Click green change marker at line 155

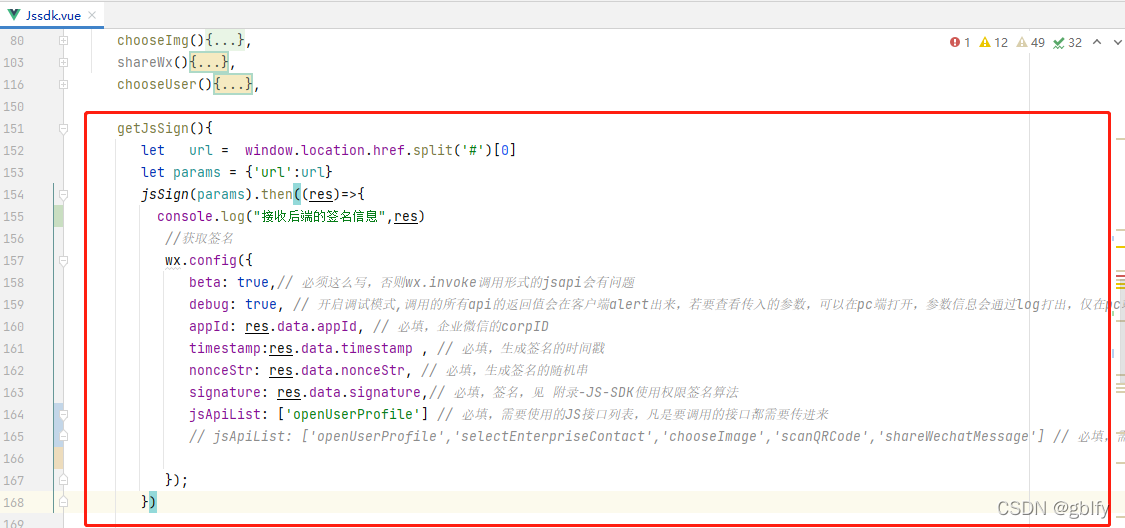(59, 217)
